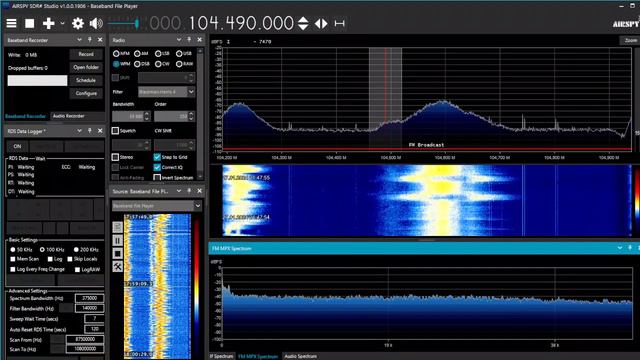The height and width of the screenshot is (360, 640).
Task: Click the frequency up/down step arrows
Action: pos(303,23)
